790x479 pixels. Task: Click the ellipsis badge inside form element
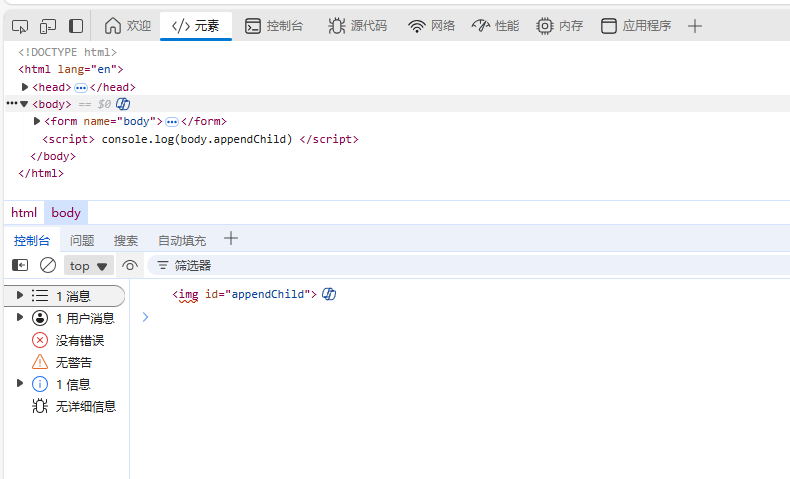tap(172, 122)
